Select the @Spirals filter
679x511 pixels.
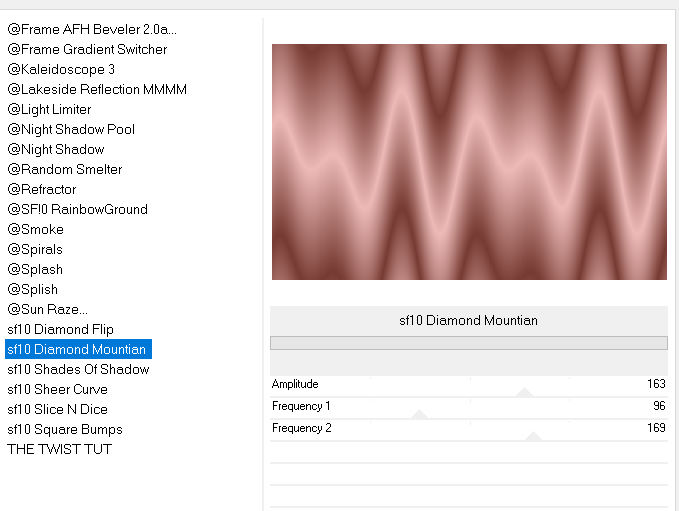coord(35,249)
